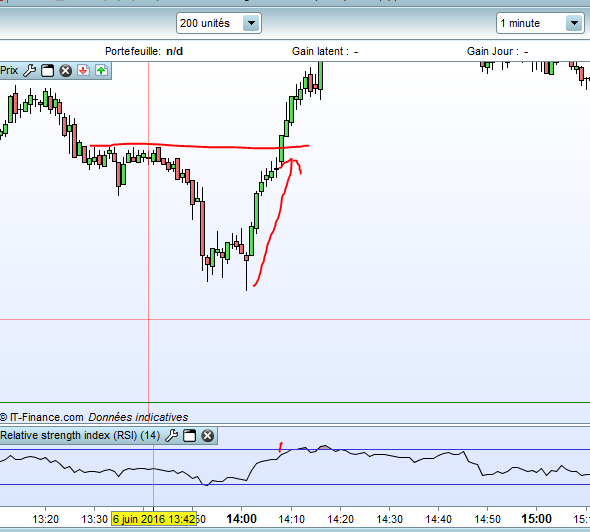Screen dimensions: 590x532
Task: Open the Prix panel settings wrench
Action: tap(29, 70)
